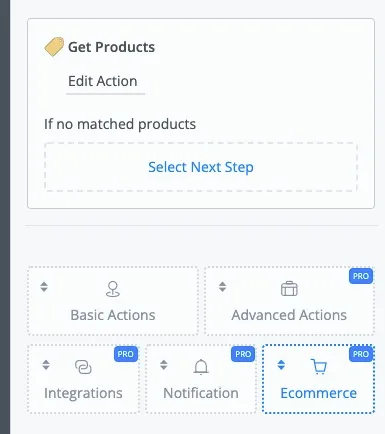Click the Edit Action link
The height and width of the screenshot is (434, 385).
tap(103, 81)
